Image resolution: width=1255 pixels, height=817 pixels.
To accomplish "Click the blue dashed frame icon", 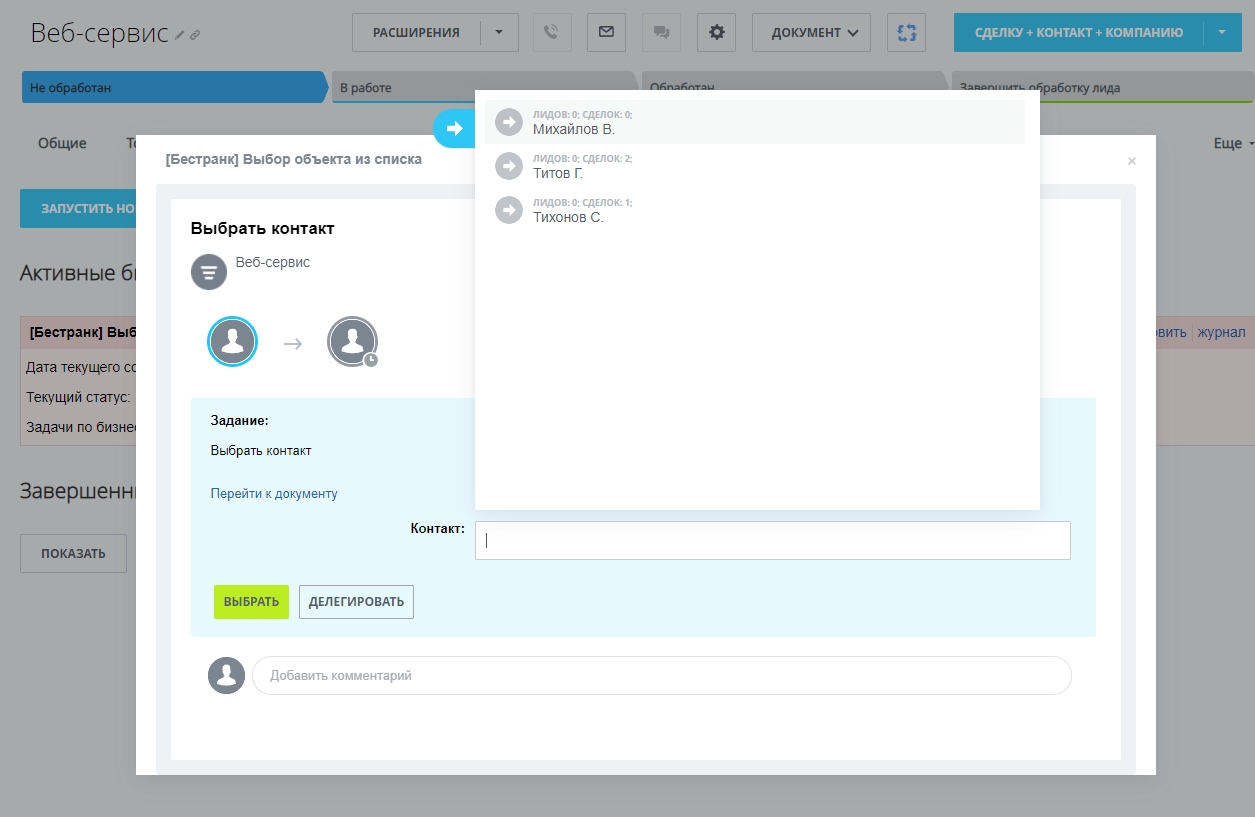I will (x=906, y=32).
